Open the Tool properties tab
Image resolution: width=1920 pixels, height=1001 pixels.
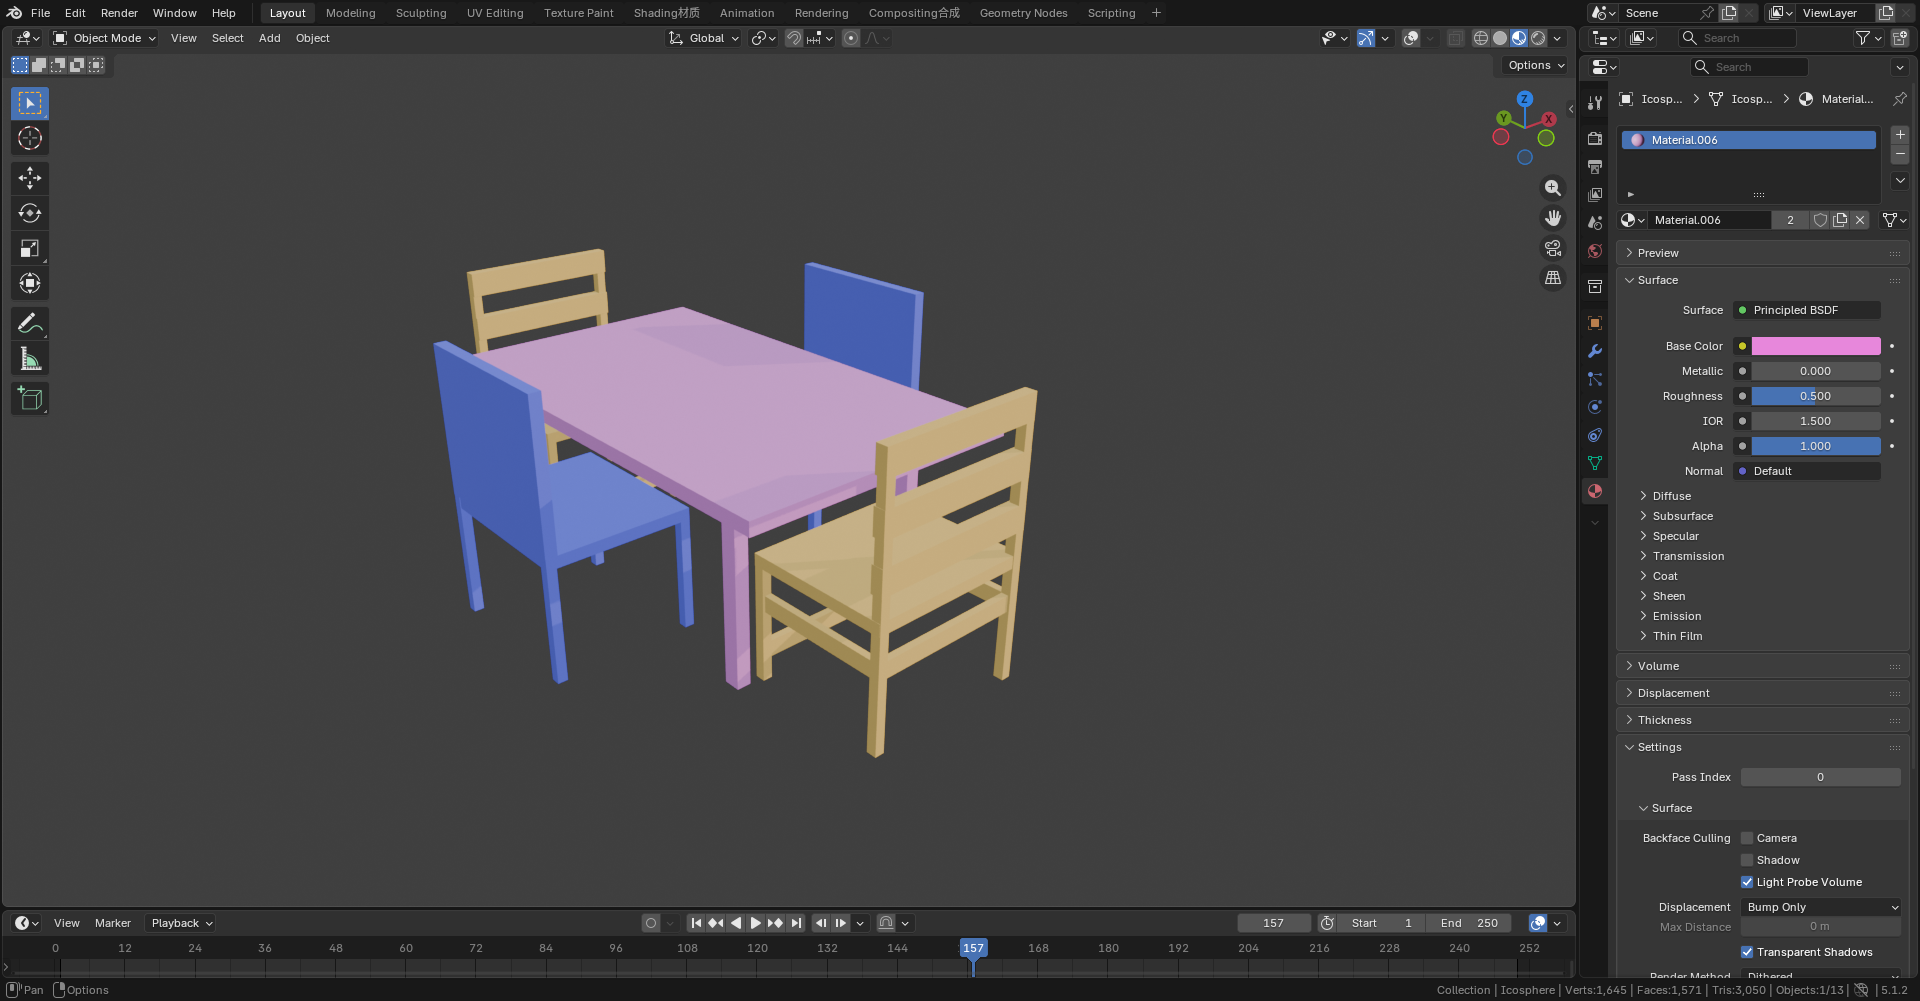(1595, 103)
